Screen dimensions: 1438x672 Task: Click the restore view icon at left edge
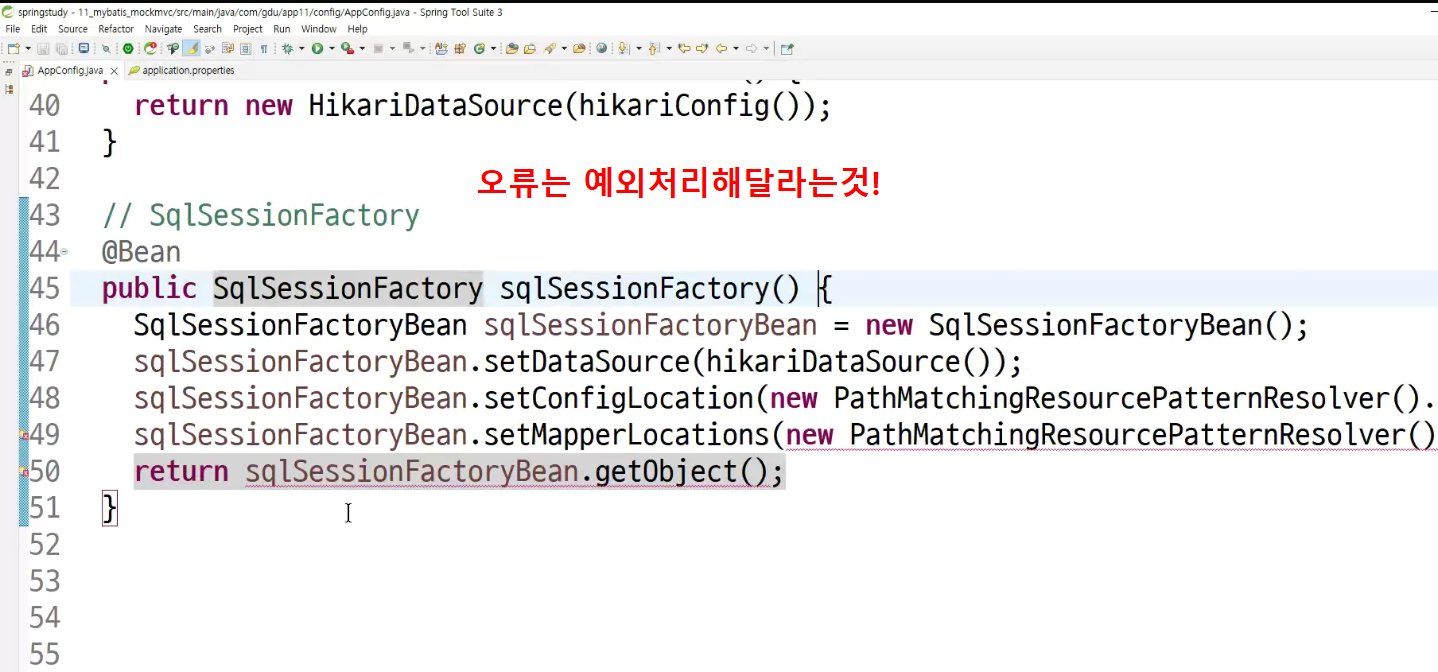(8, 71)
